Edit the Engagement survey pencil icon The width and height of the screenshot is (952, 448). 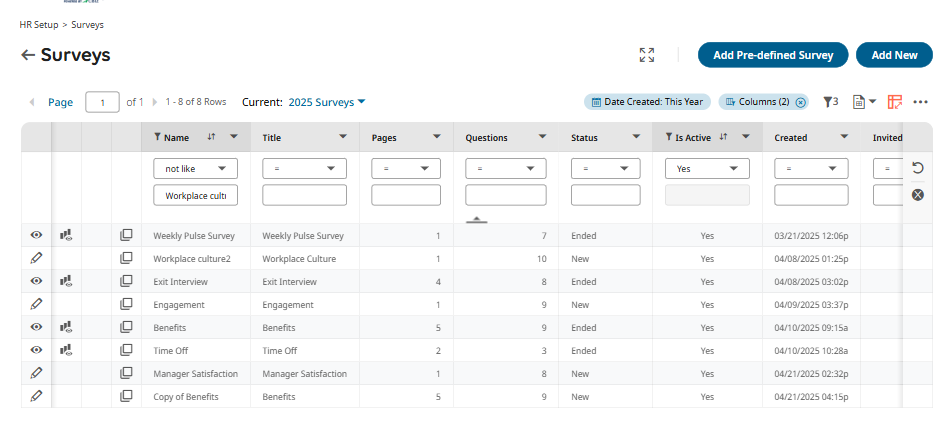36,304
